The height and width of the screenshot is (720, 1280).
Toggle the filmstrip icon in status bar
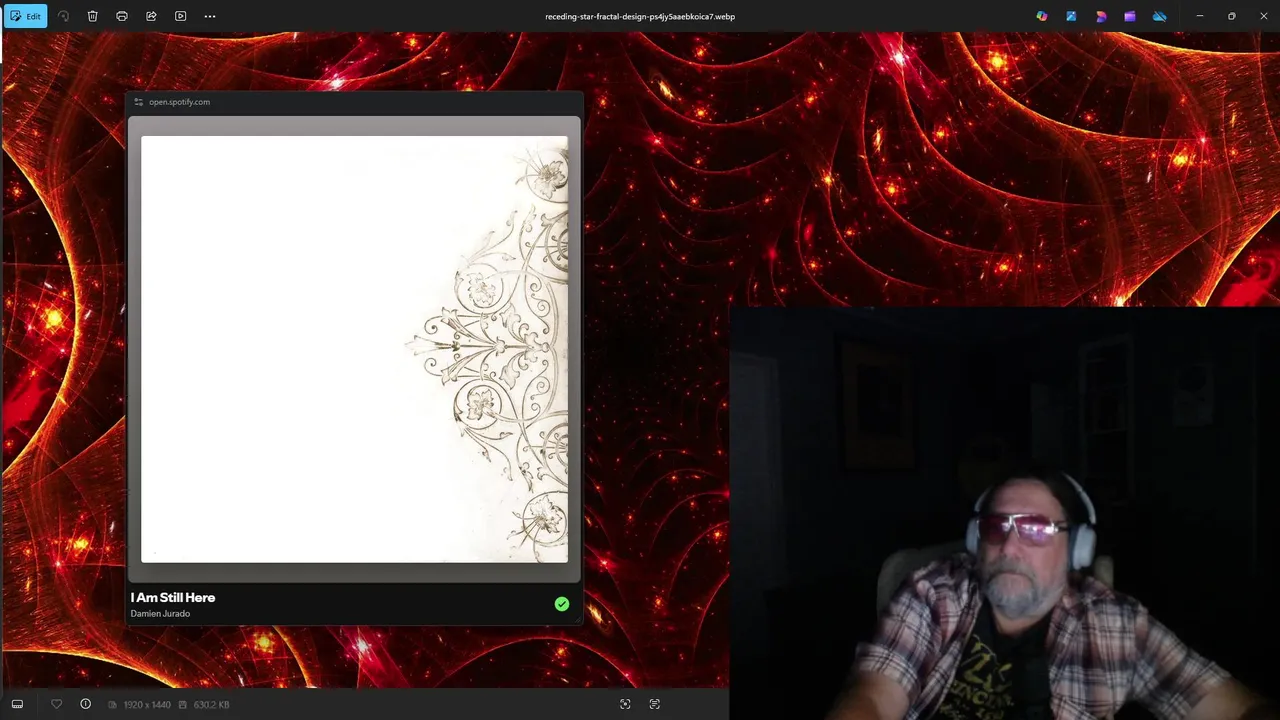17,704
